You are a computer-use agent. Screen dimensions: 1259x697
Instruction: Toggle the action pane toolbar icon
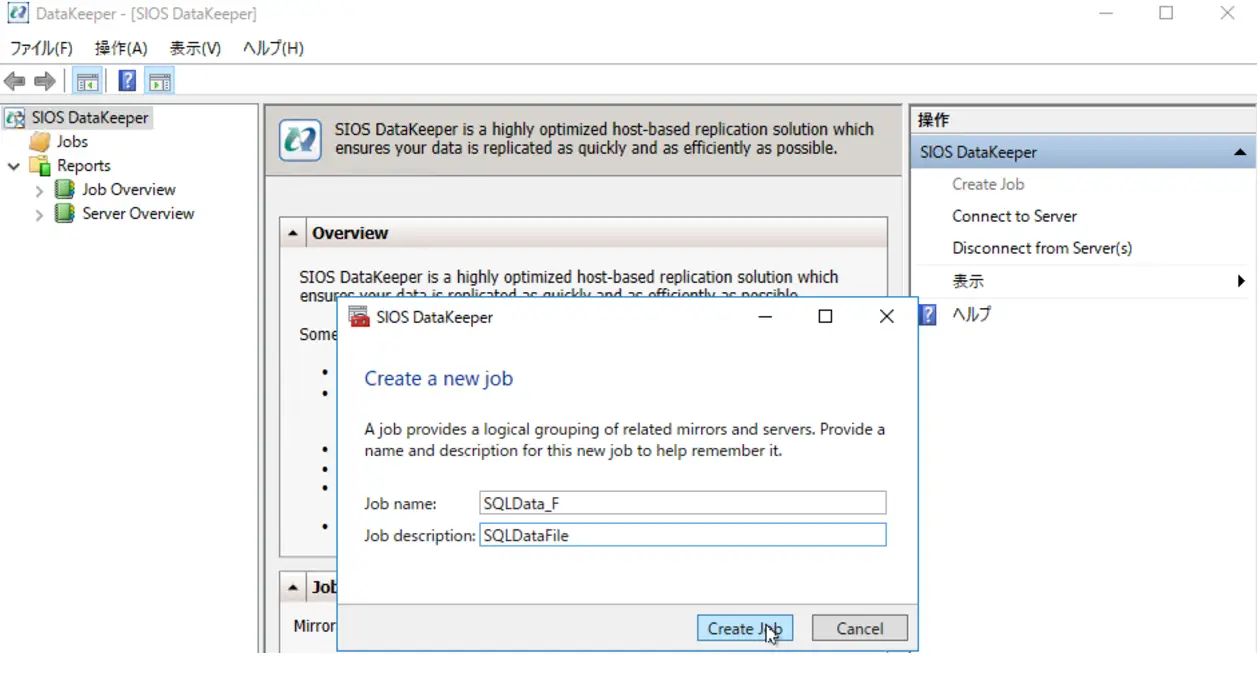pos(160,82)
